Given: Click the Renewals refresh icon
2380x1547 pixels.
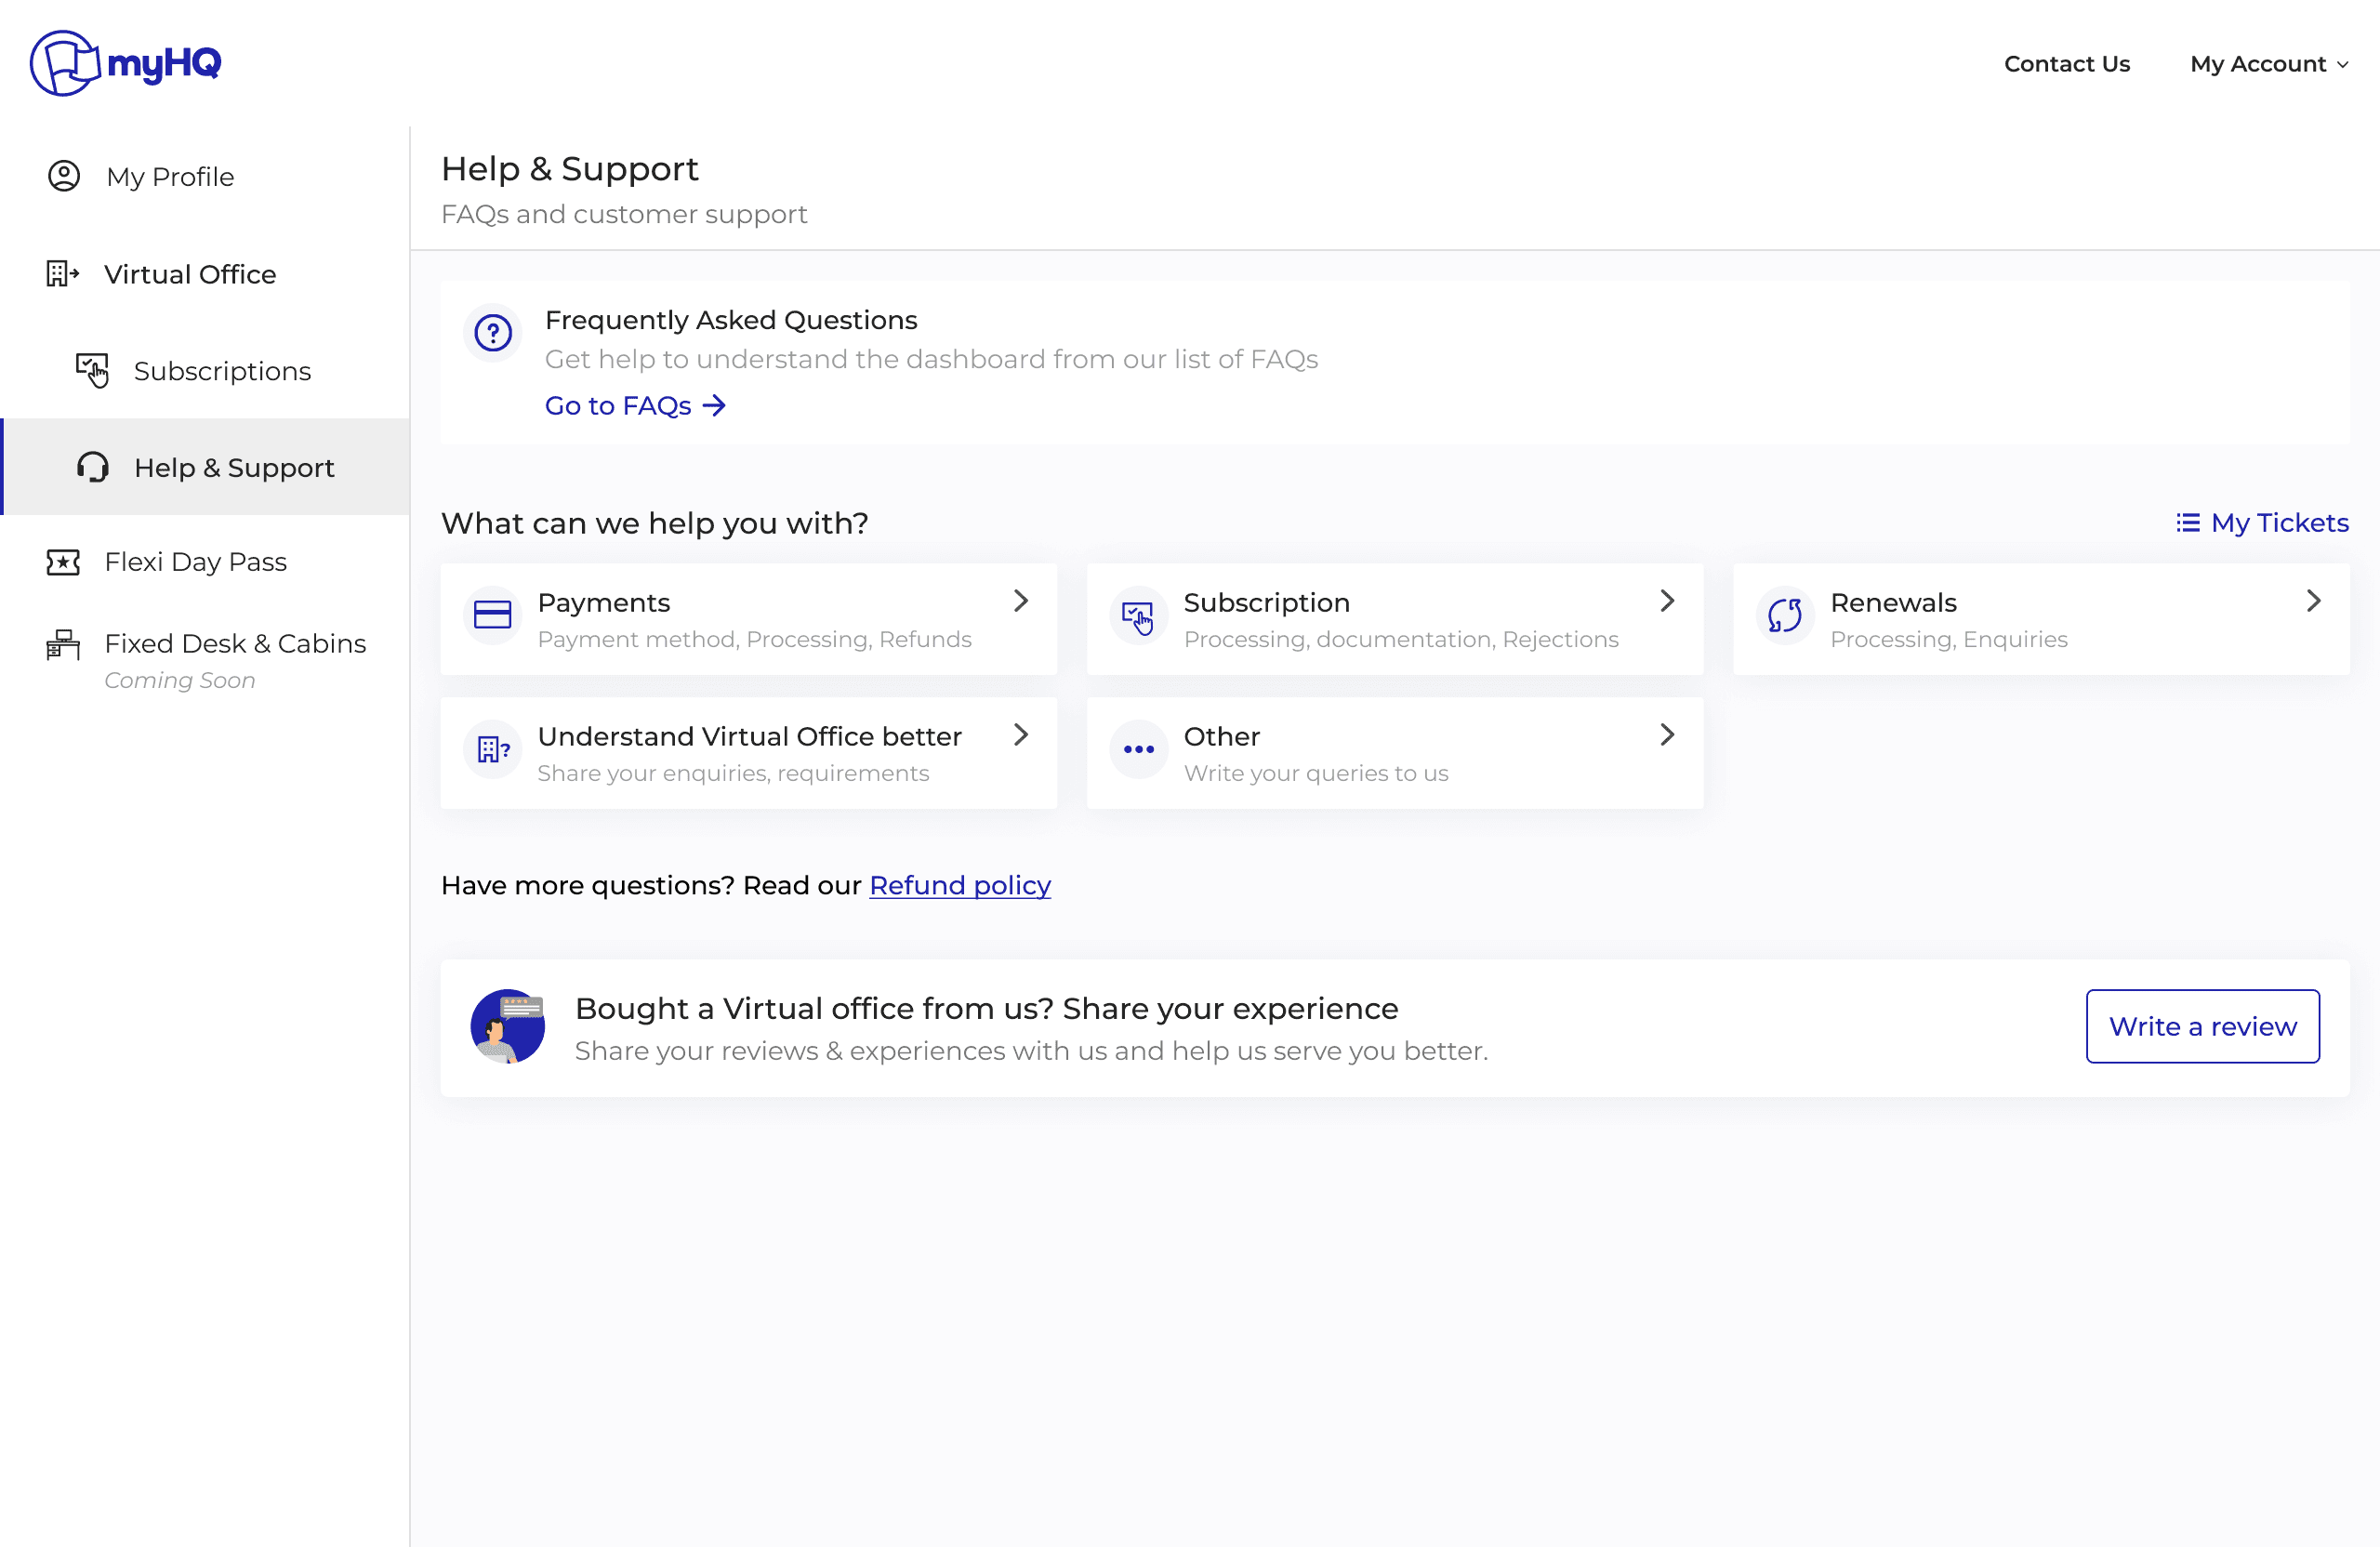Looking at the screenshot, I should click(x=1785, y=615).
